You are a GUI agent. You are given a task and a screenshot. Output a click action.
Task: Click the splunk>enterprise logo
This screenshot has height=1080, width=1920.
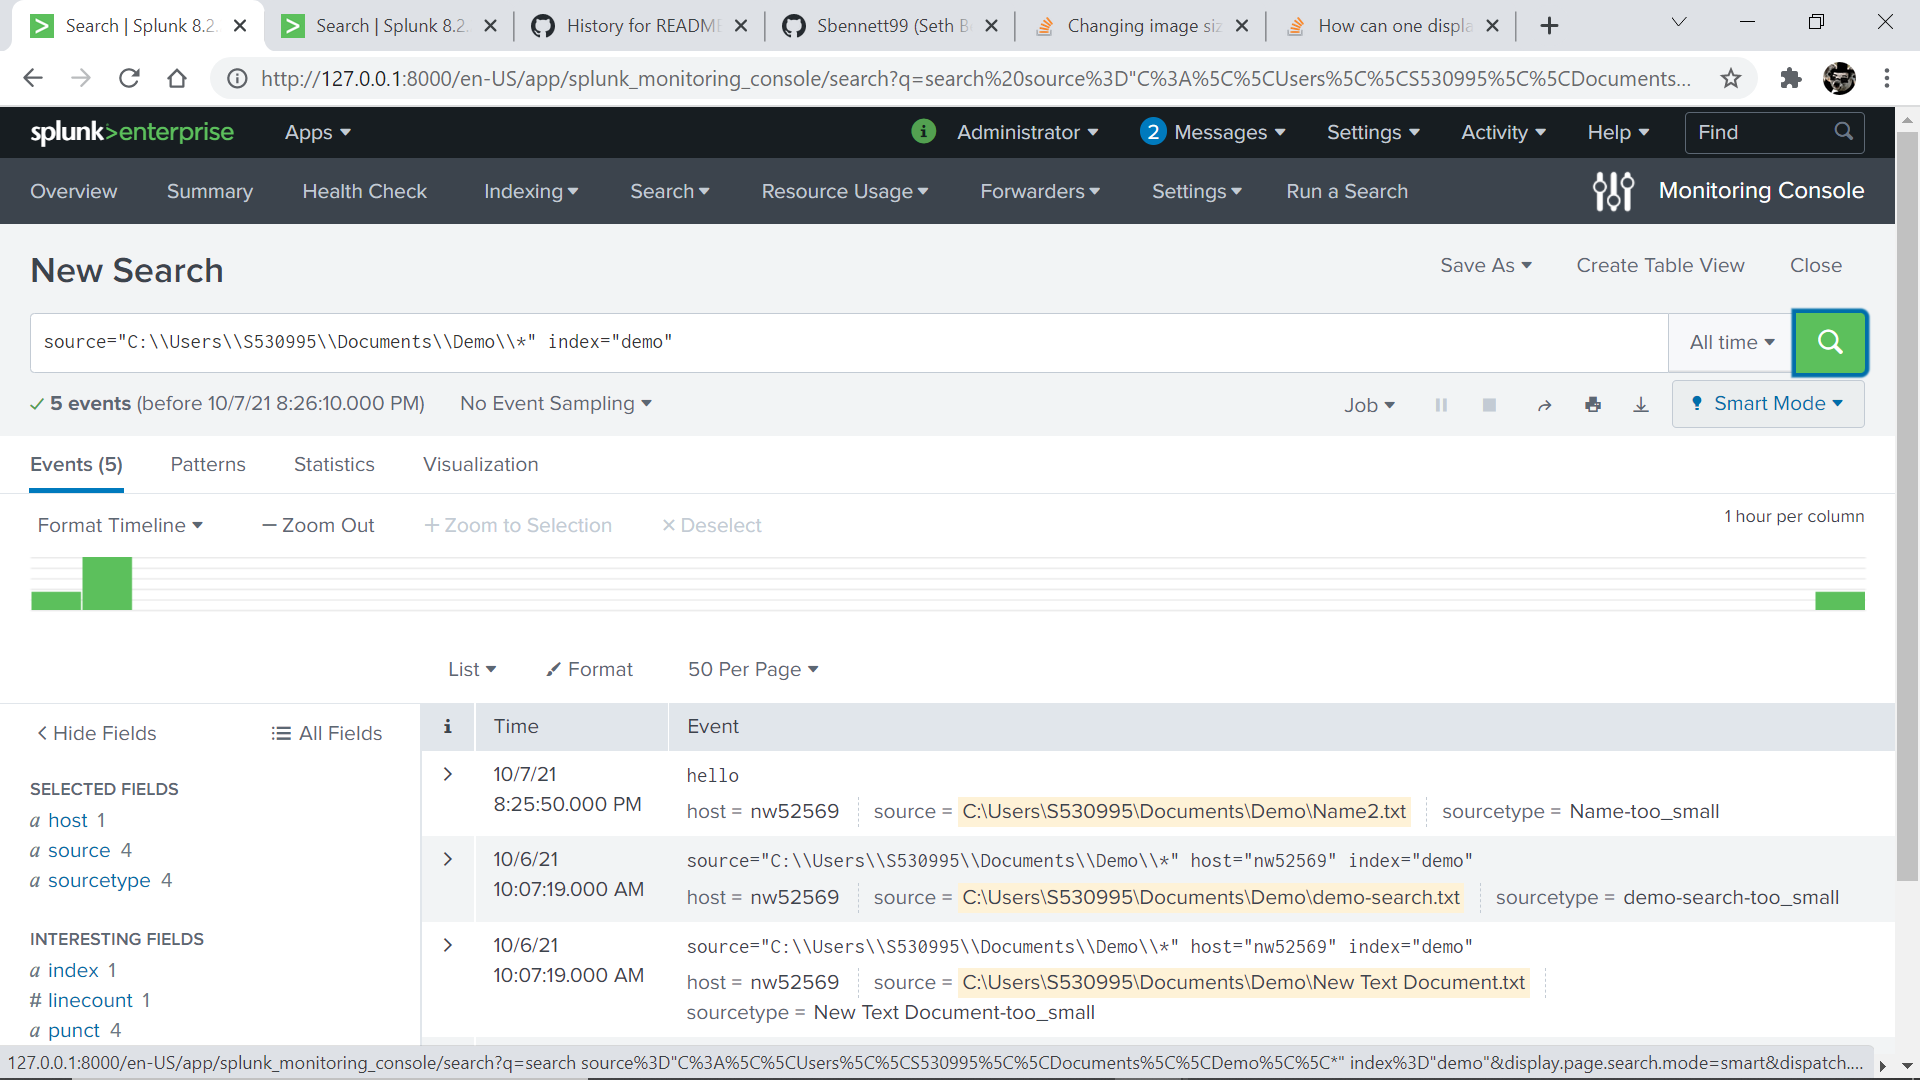click(x=132, y=132)
